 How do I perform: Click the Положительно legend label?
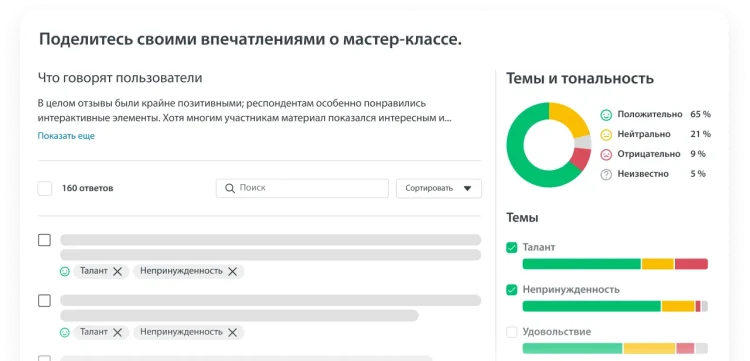650,114
